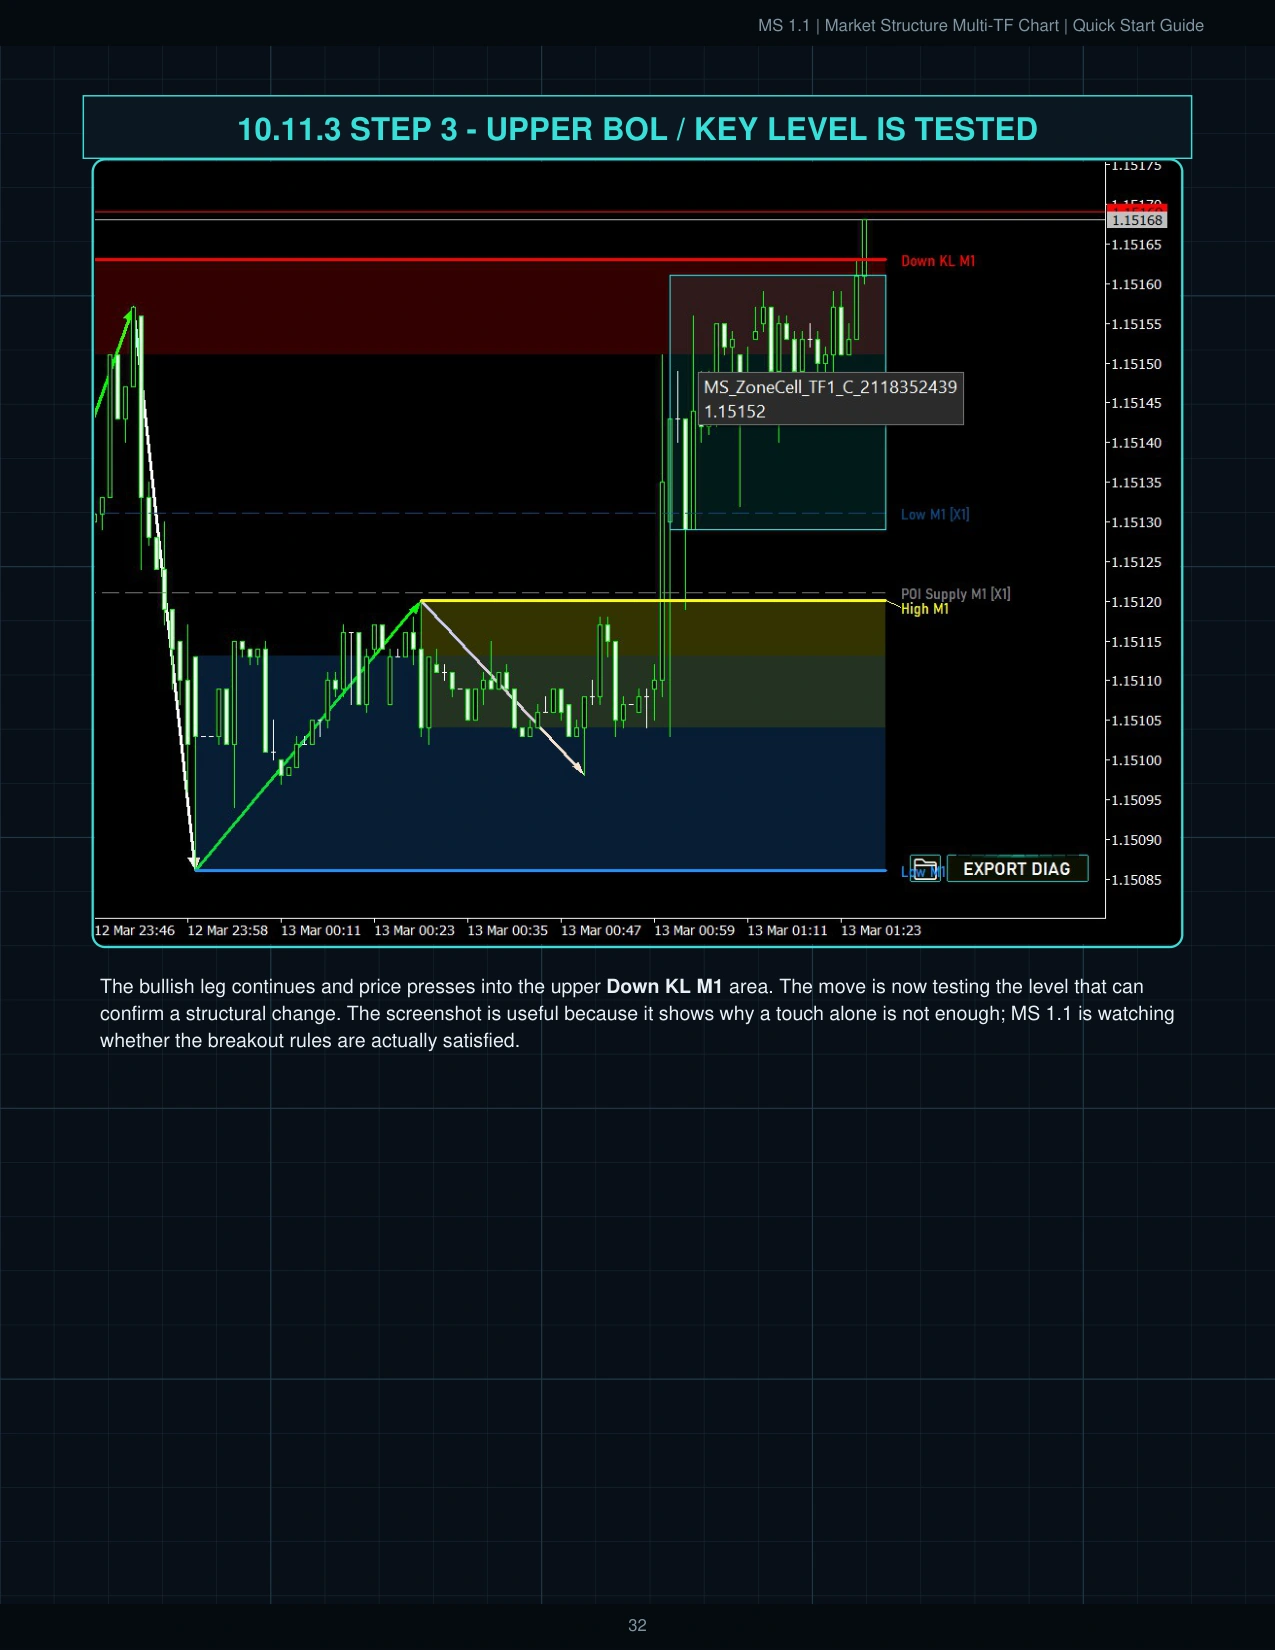Click the bold Down KL M1 in paragraph
The height and width of the screenshot is (1650, 1275).
664,987
